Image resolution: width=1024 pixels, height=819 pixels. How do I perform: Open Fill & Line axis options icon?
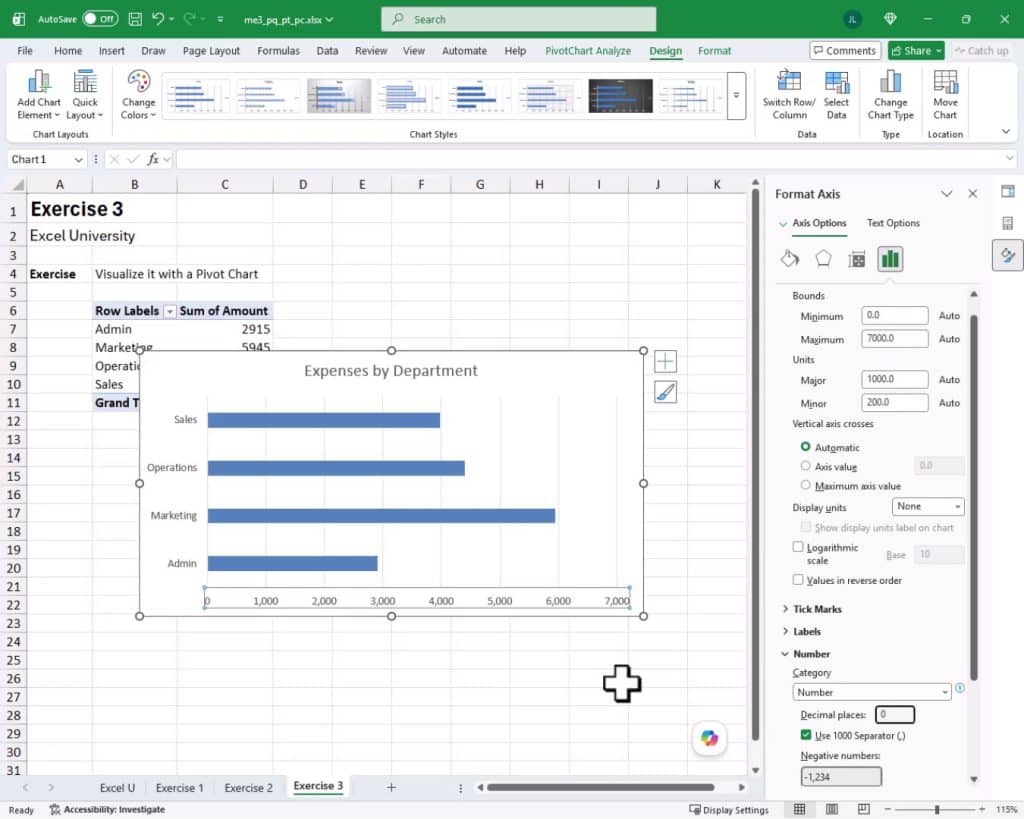click(790, 259)
